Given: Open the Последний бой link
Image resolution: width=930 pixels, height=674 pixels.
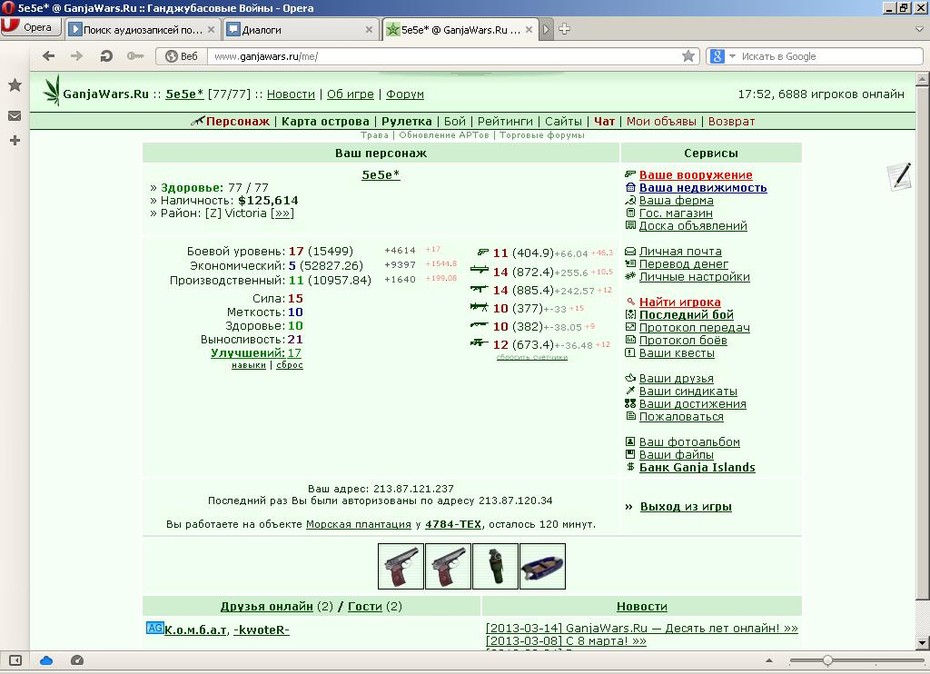Looking at the screenshot, I should (x=686, y=315).
